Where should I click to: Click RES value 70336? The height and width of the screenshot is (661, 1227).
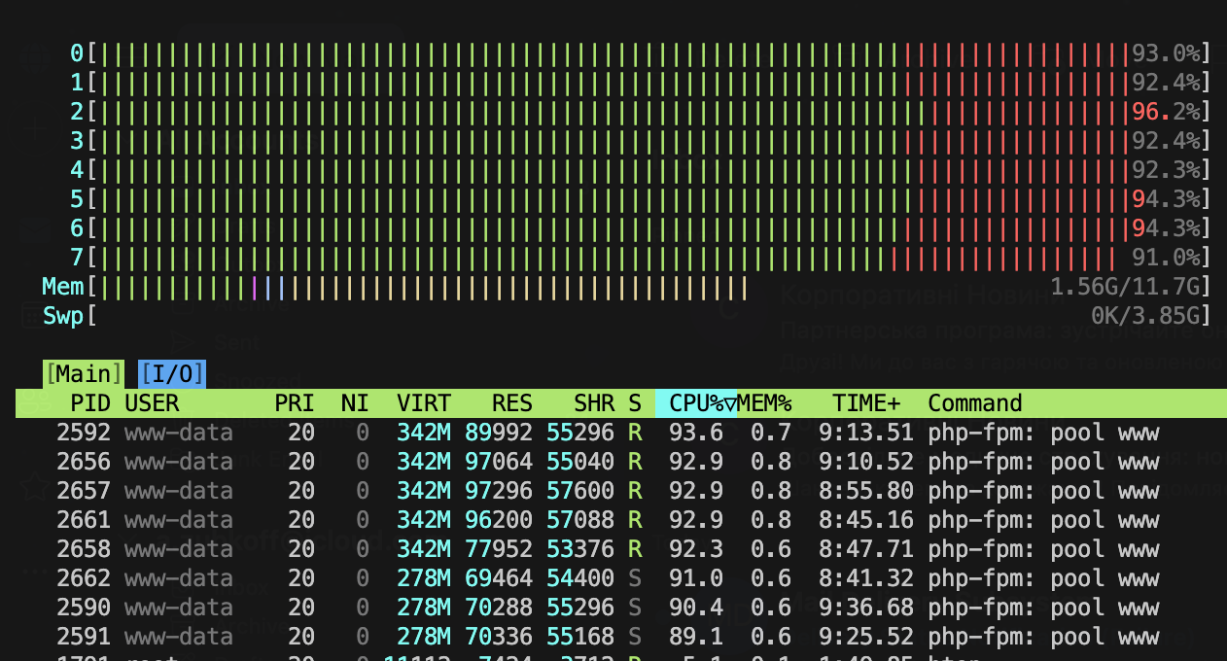[x=498, y=636]
